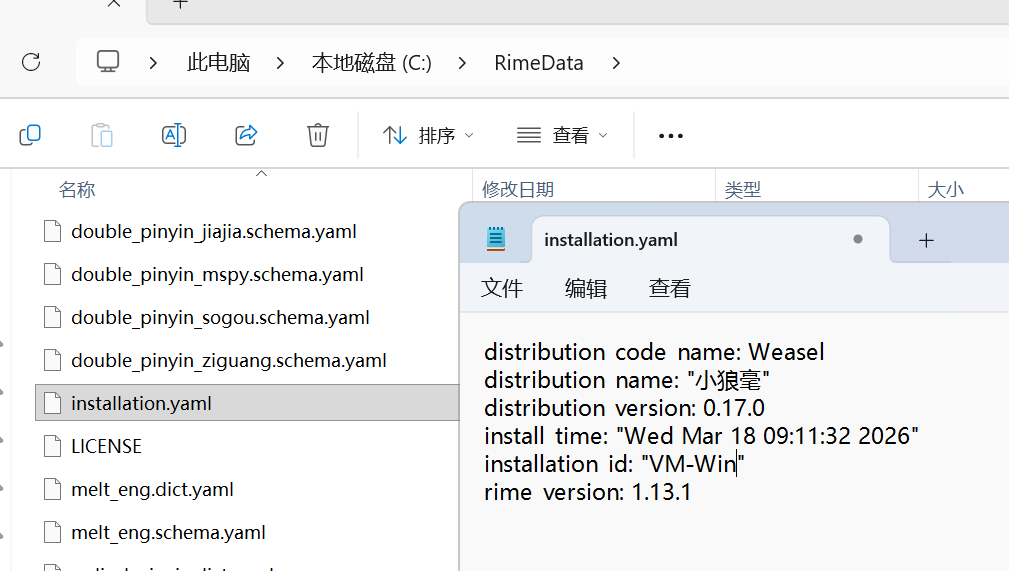Click the paste clipboard icon
The image size is (1009, 571).
[102, 135]
